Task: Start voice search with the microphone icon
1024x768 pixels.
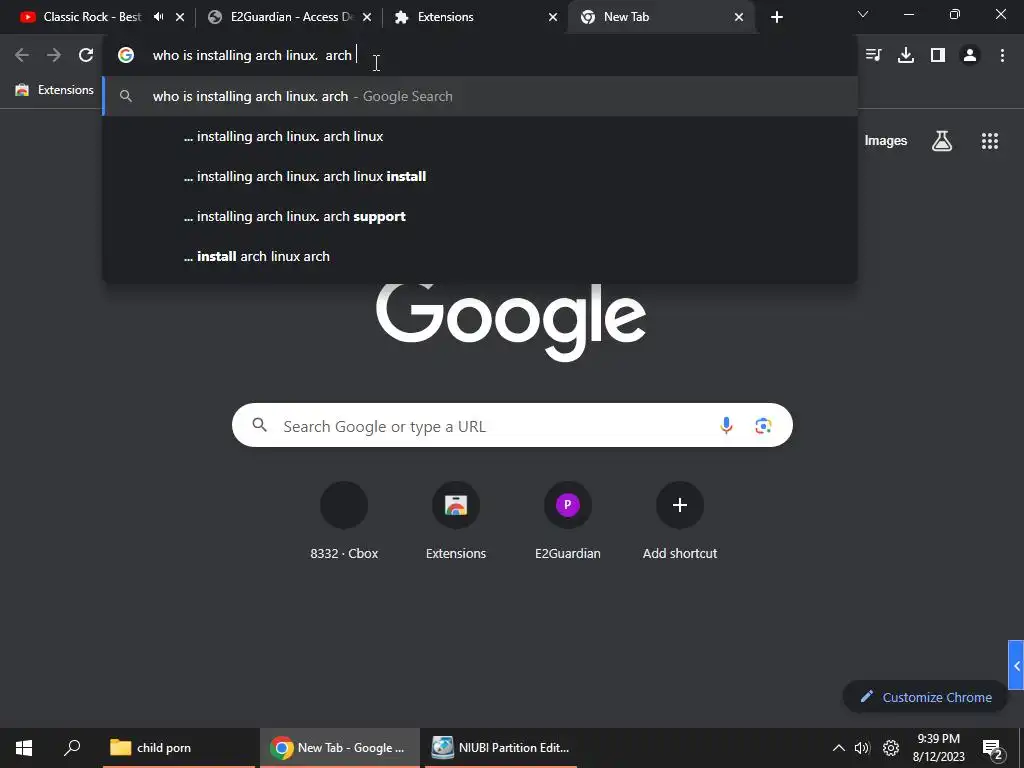Action: pyautogui.click(x=726, y=425)
